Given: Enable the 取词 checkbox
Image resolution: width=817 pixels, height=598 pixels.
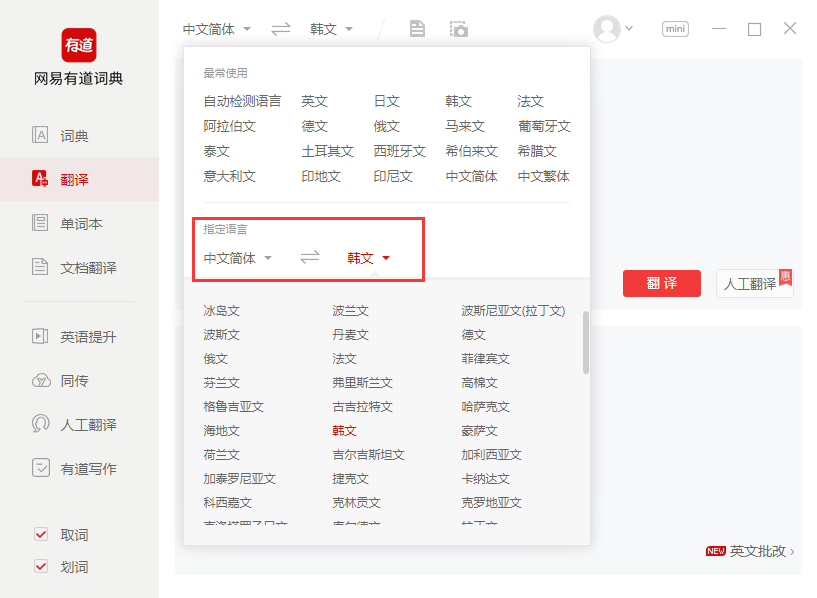Looking at the screenshot, I should coord(39,534).
